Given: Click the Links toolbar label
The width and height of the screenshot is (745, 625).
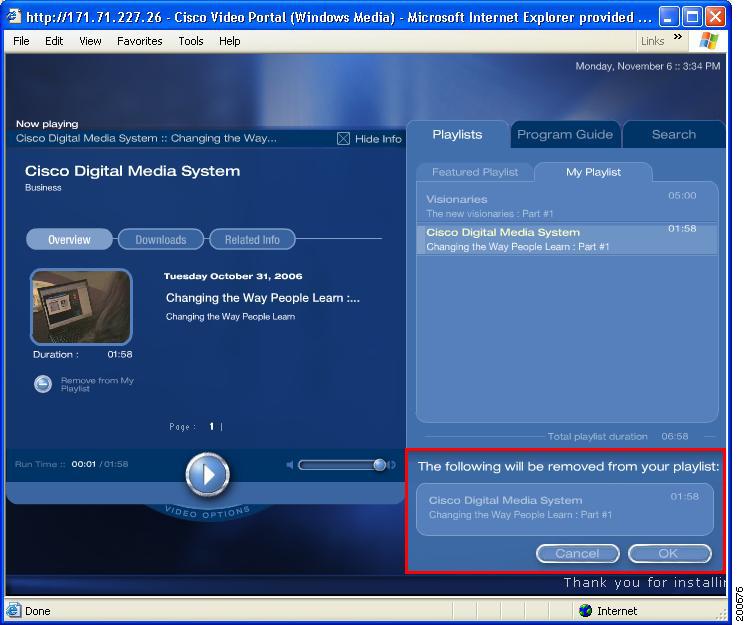Looking at the screenshot, I should click(x=652, y=41).
